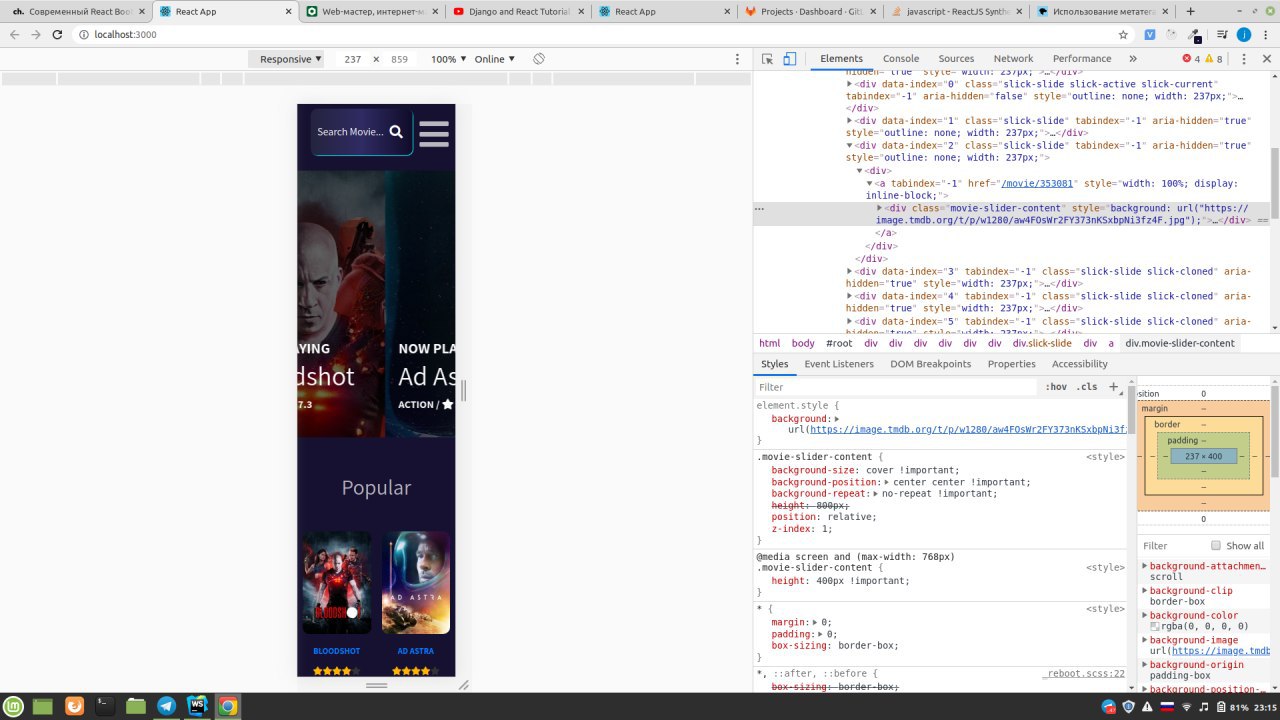The height and width of the screenshot is (720, 1280).
Task: Click the html breadcrumb
Action: coord(769,343)
